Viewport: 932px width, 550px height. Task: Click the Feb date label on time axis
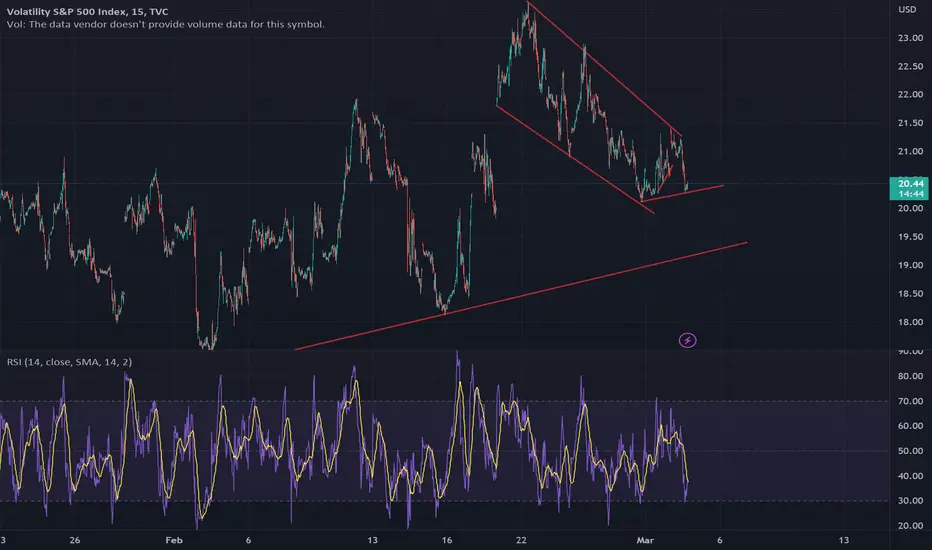(x=174, y=540)
